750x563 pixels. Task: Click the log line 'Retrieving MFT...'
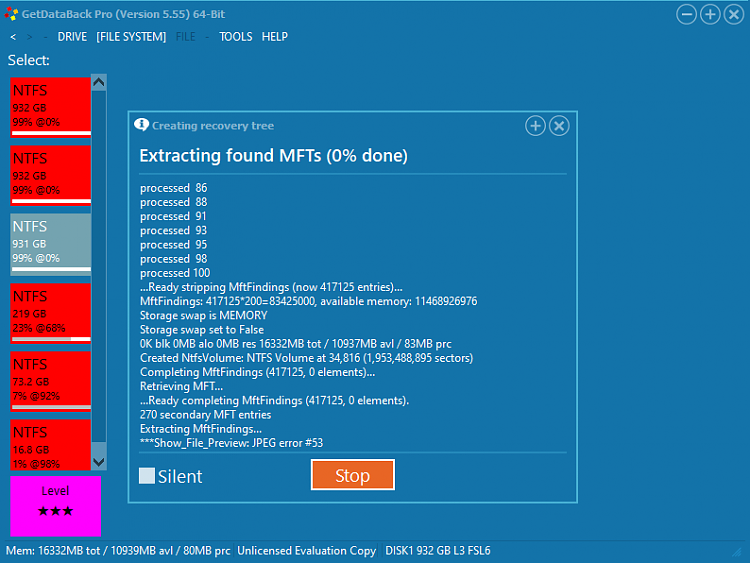click(x=181, y=386)
